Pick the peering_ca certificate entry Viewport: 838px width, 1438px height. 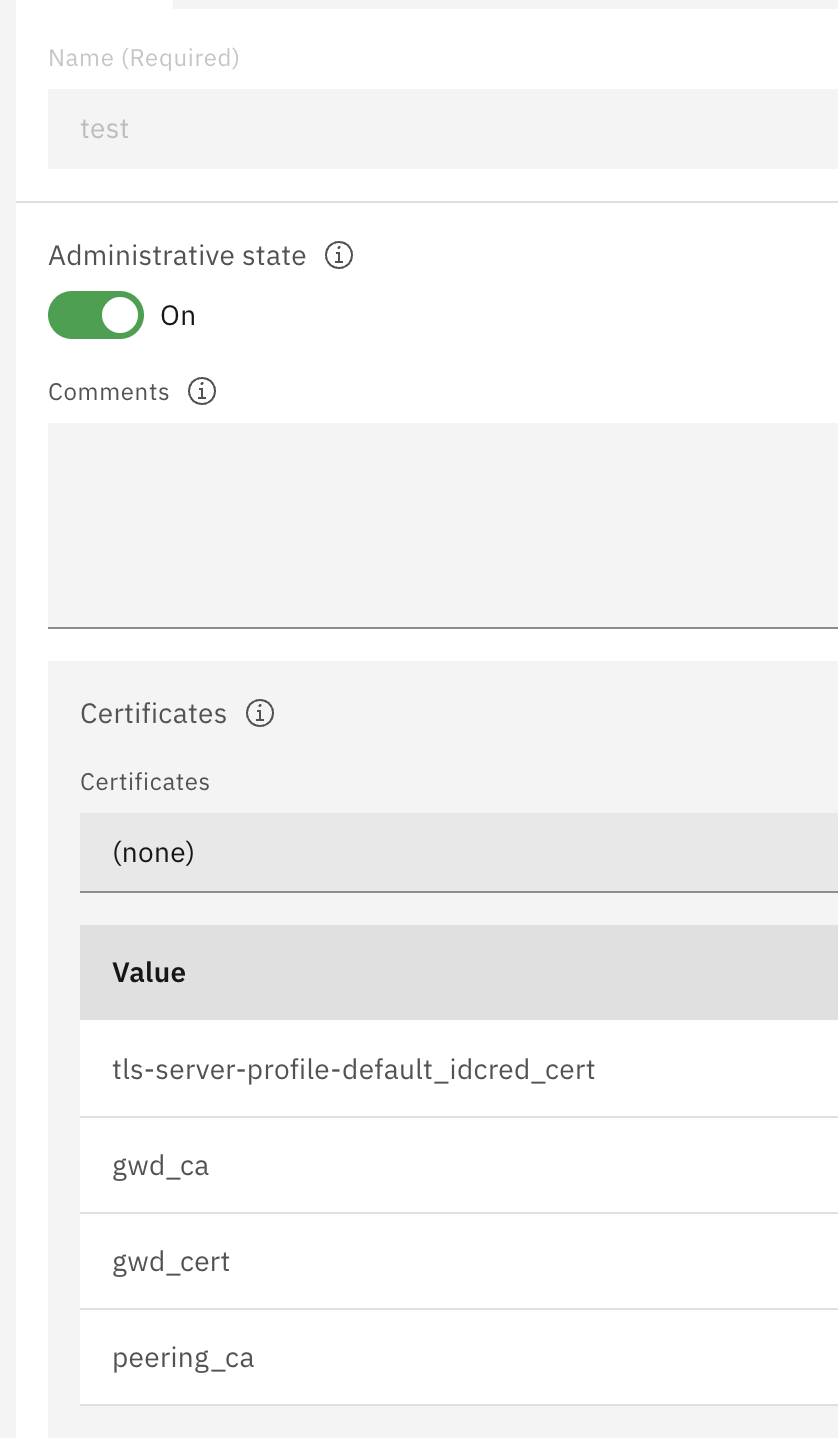183,1356
